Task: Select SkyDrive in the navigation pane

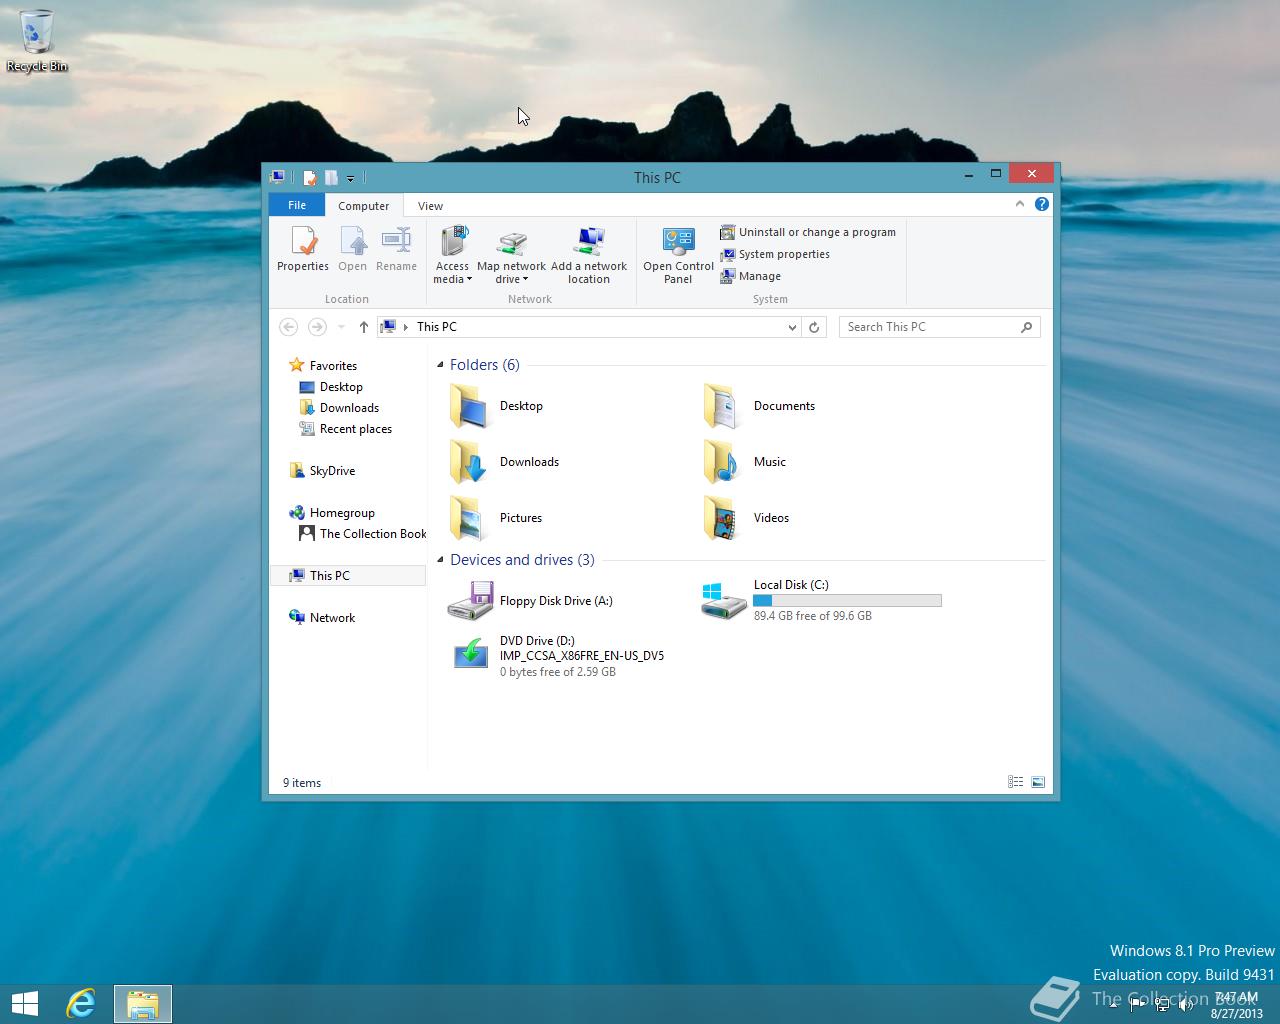Action: point(332,471)
